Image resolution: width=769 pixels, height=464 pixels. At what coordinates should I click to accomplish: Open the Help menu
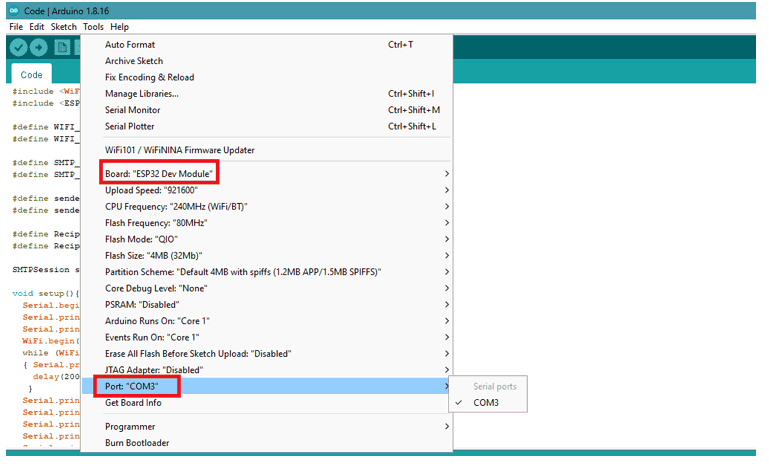click(119, 27)
